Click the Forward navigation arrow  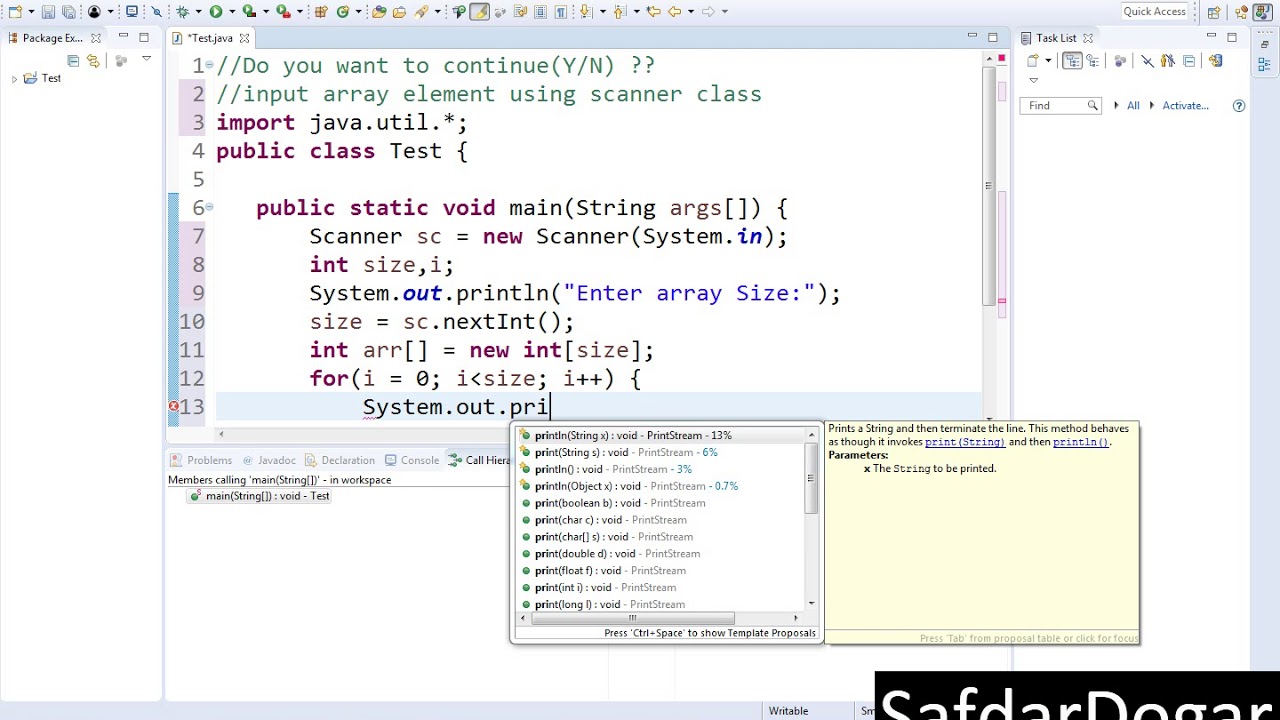[708, 12]
